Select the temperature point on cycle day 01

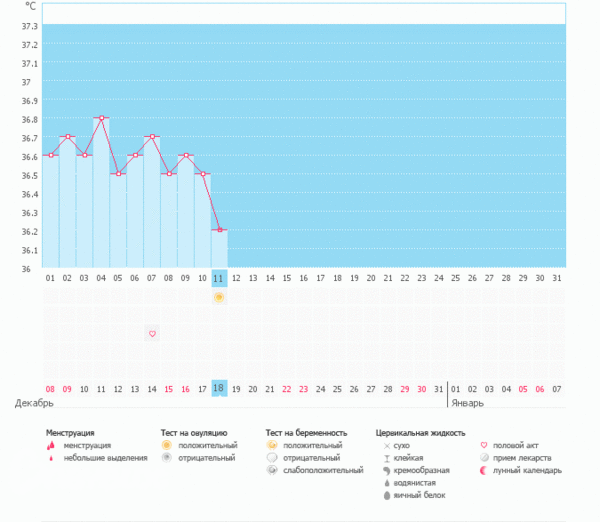[50, 155]
